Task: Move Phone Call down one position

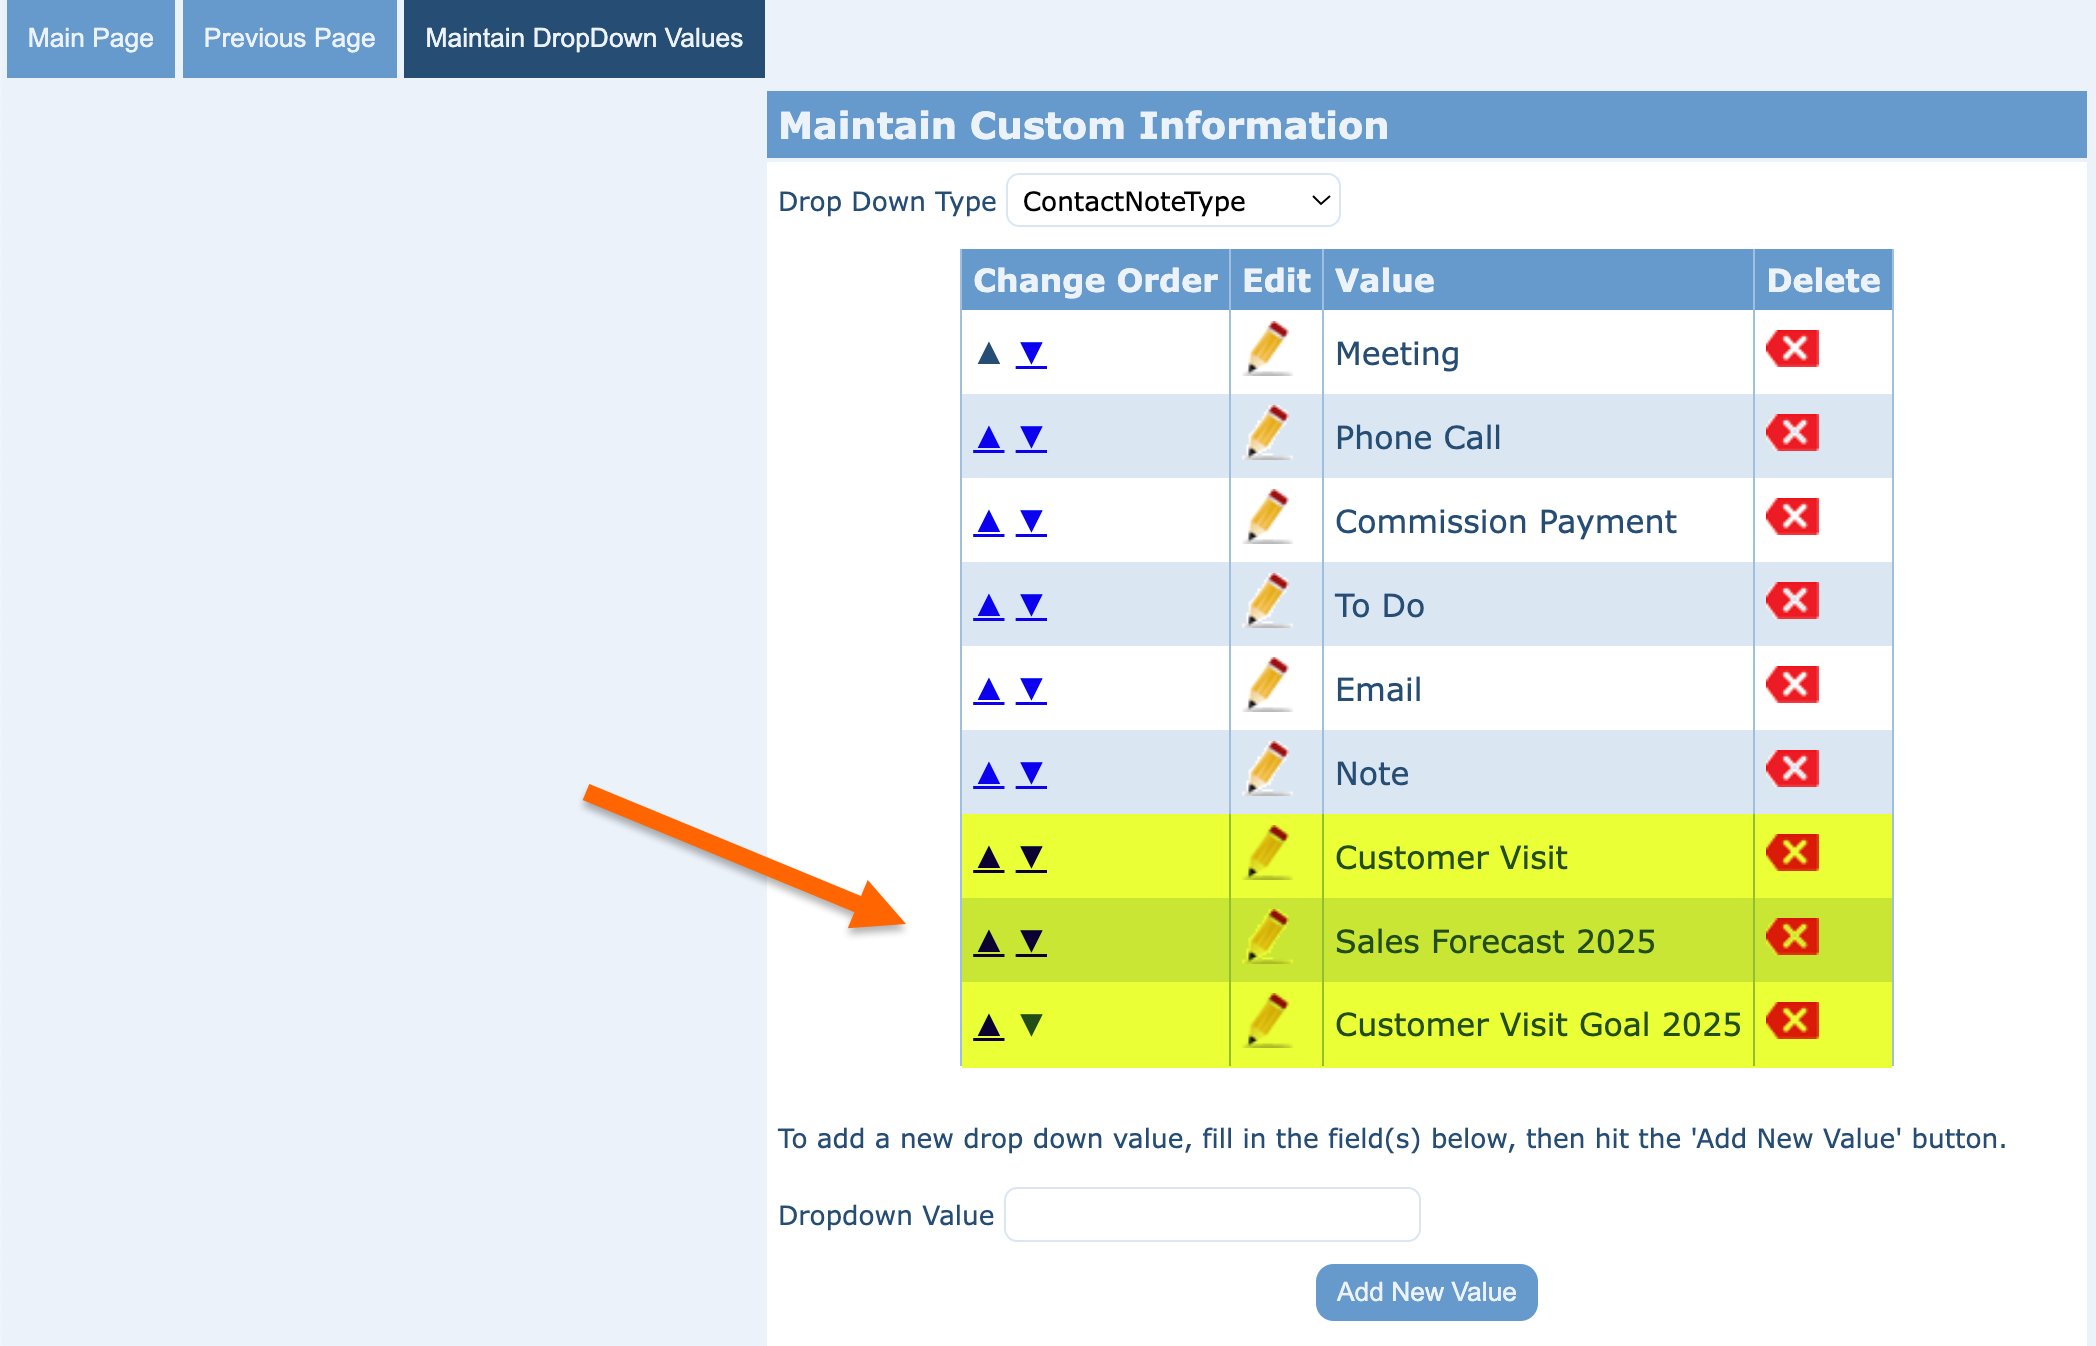Action: (x=1031, y=438)
